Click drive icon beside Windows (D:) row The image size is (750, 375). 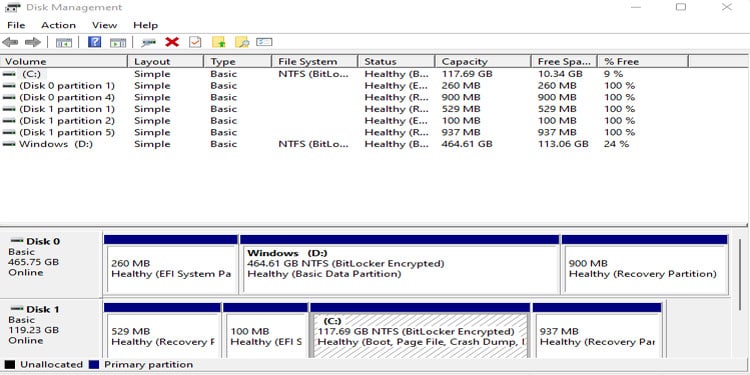click(x=9, y=144)
